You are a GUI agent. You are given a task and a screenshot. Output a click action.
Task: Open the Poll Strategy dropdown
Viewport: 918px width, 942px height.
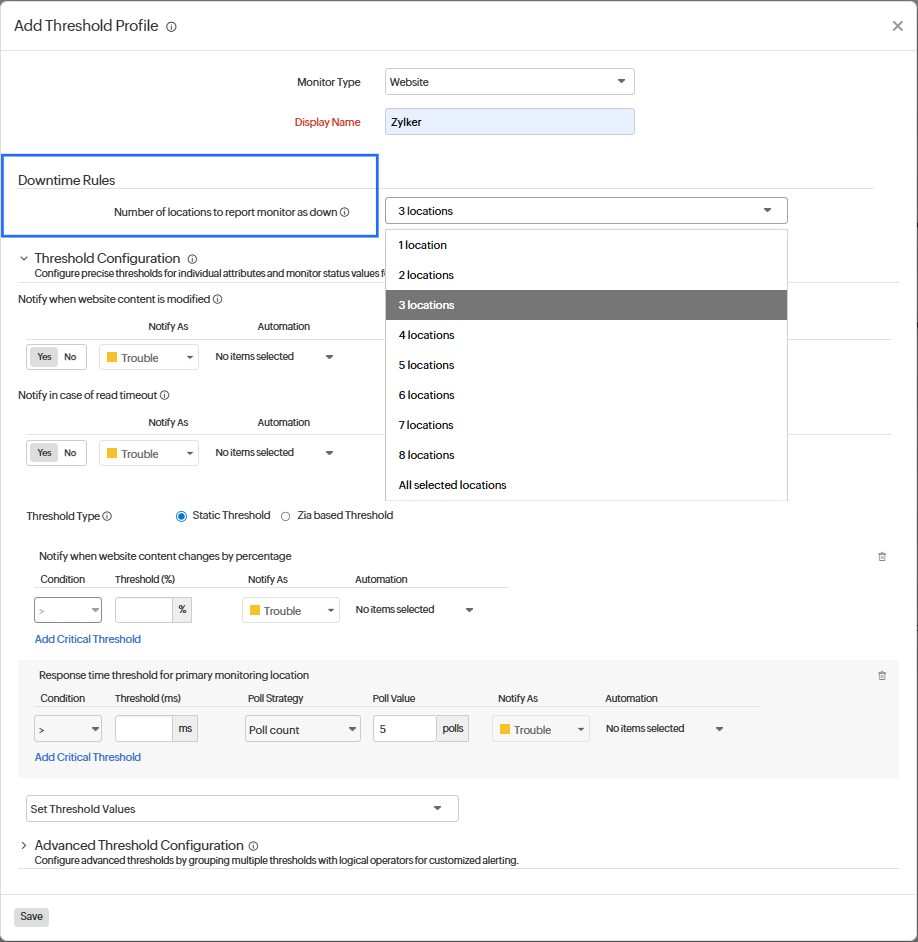303,730
